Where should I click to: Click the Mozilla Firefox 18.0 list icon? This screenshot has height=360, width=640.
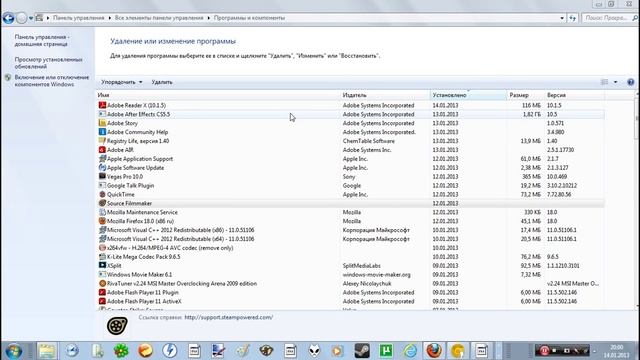coord(102,221)
